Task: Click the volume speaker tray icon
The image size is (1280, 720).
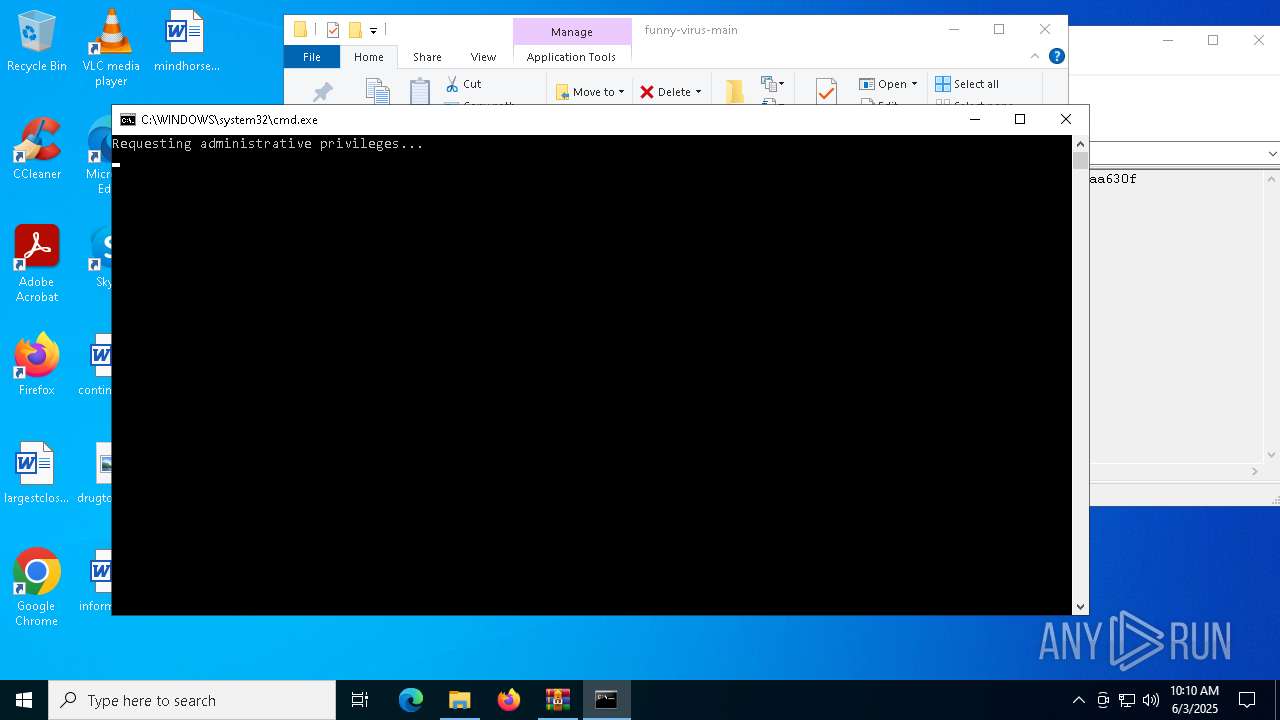Action: pyautogui.click(x=1151, y=700)
